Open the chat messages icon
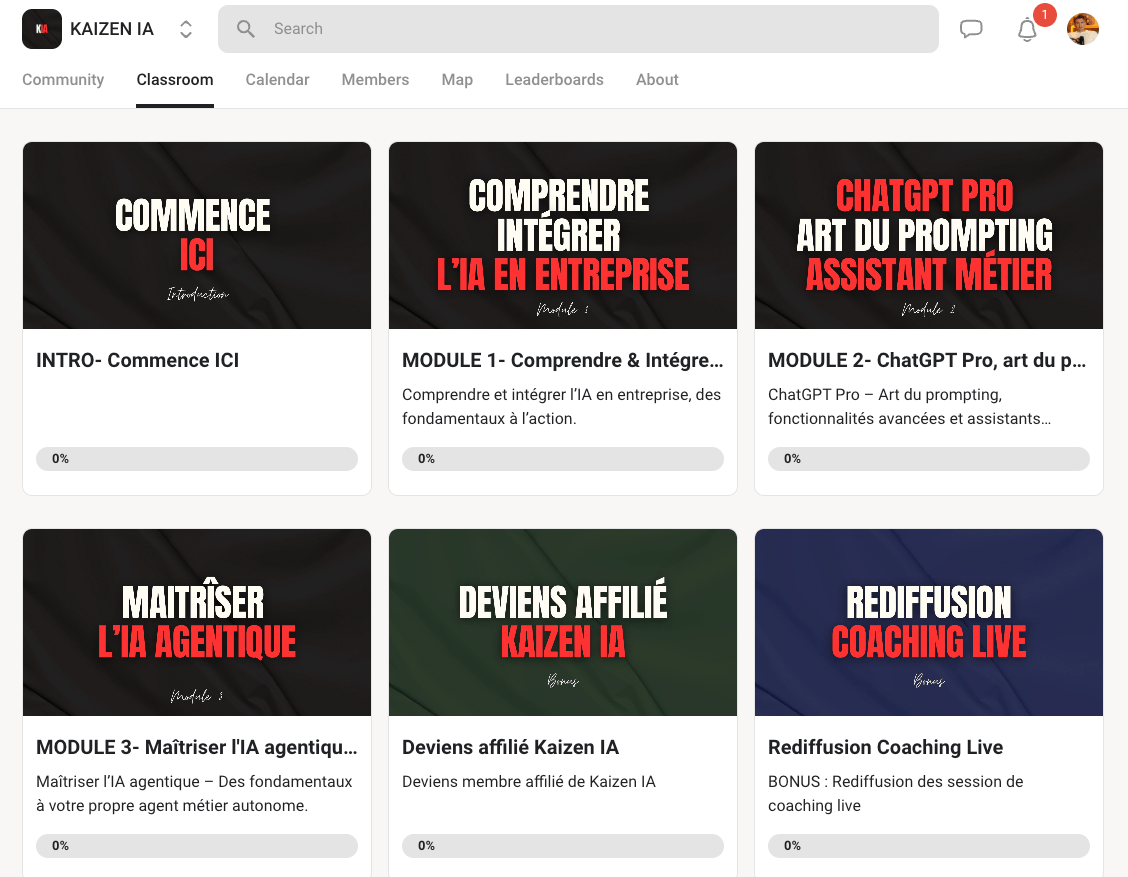Screen dimensions: 1128x877 click(x=971, y=29)
